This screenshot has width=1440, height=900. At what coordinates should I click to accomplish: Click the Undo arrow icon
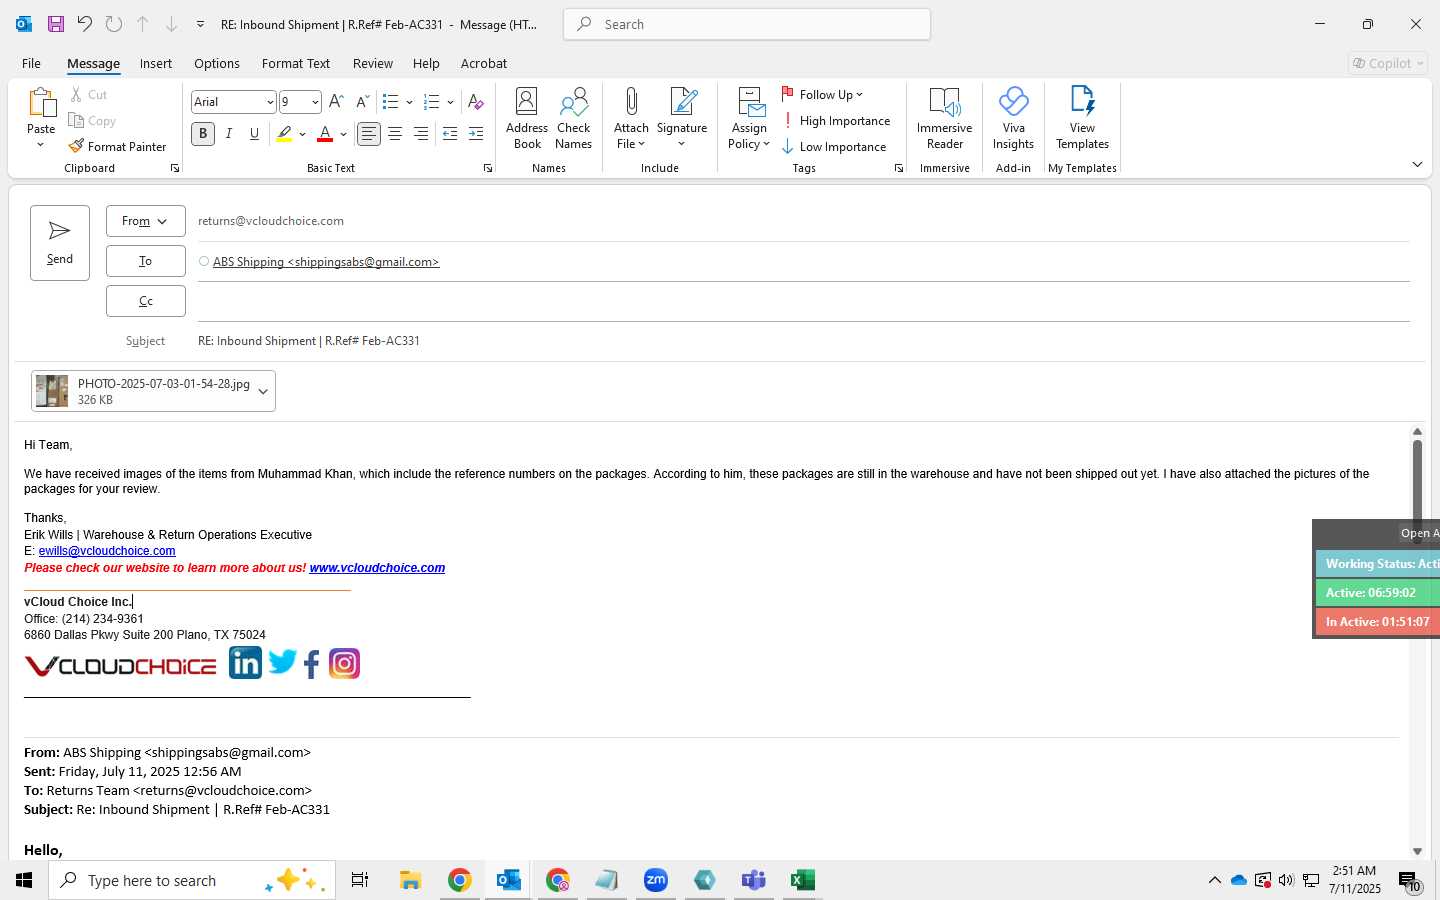85,24
